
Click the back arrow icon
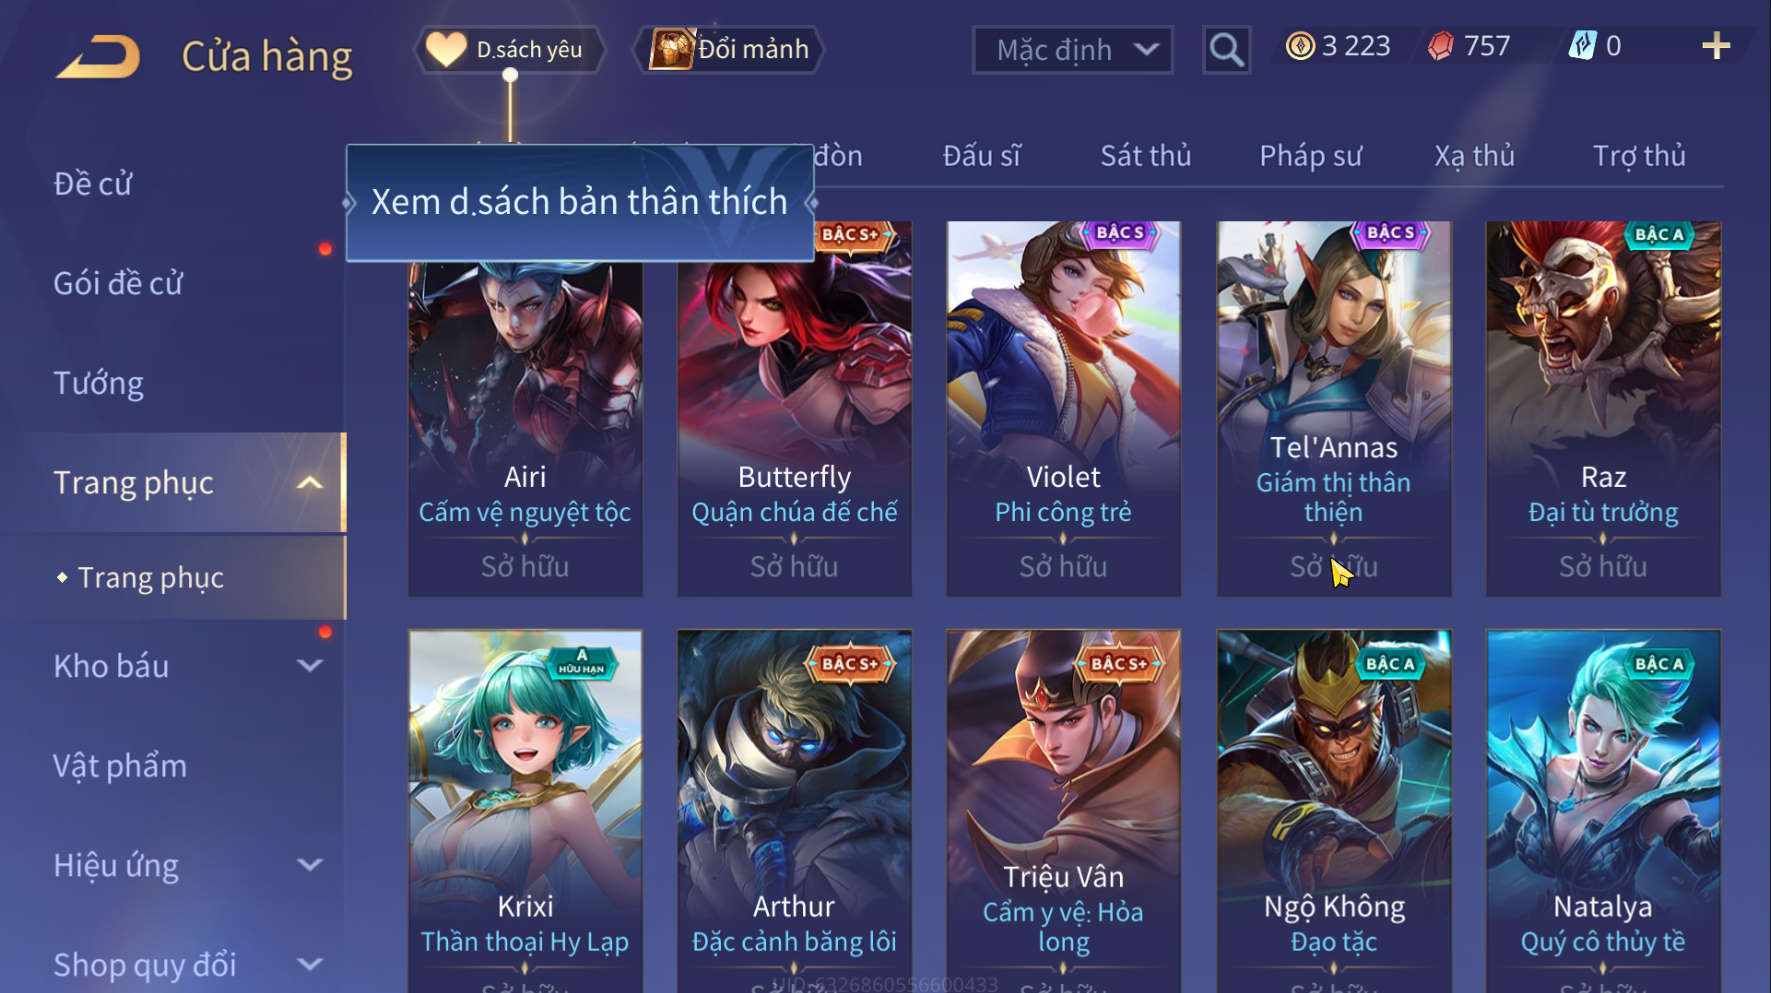click(x=98, y=56)
